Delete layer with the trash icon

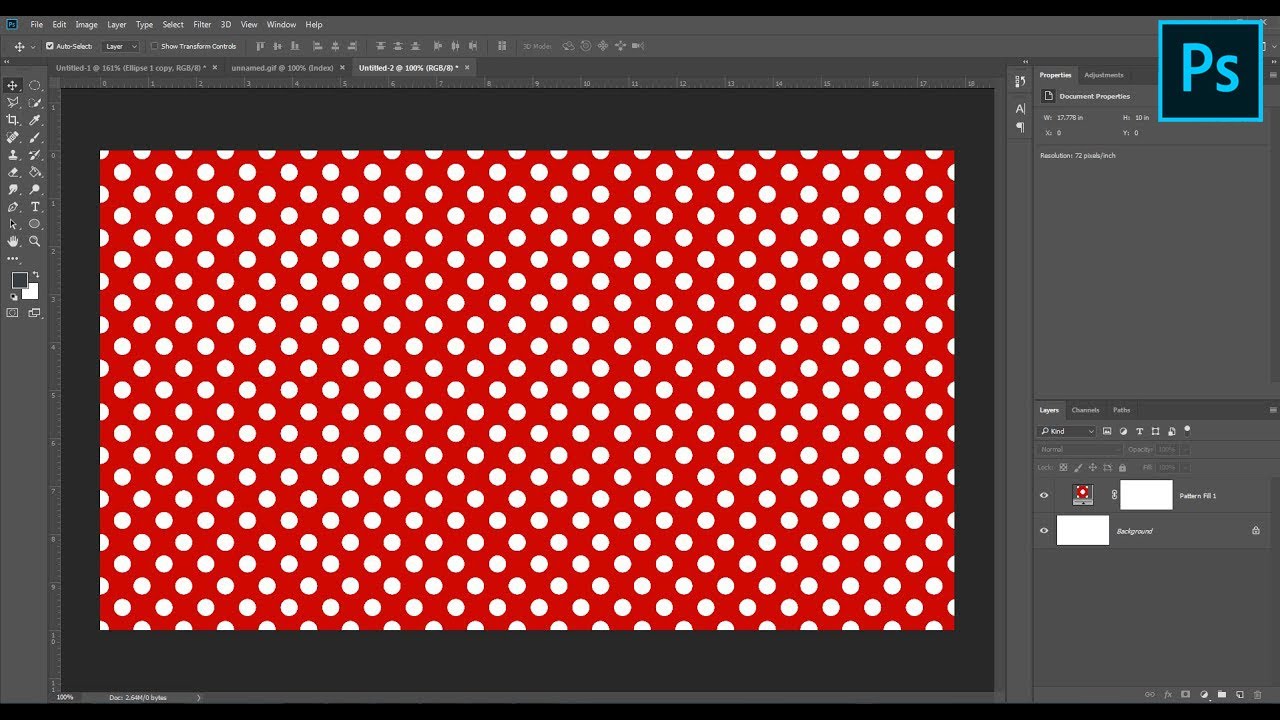(x=1257, y=694)
